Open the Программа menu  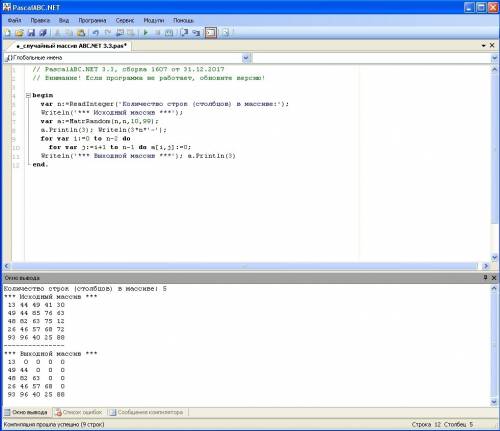click(92, 20)
